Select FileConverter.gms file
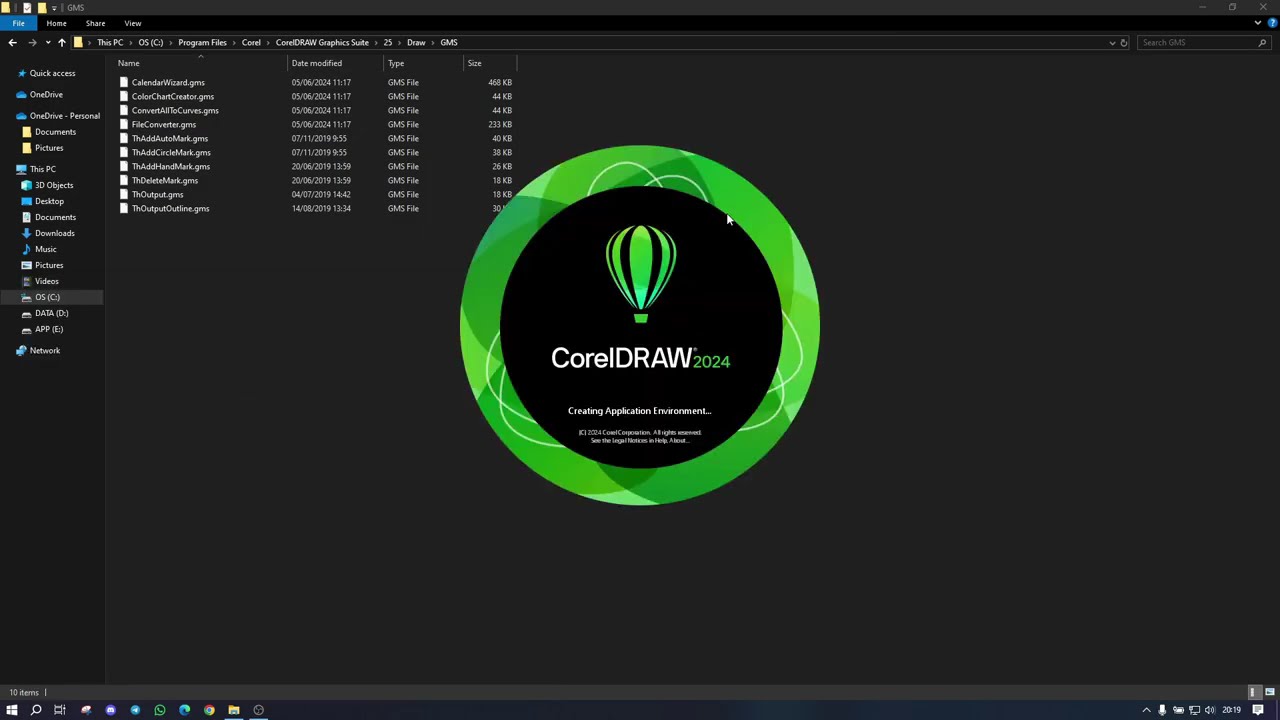The image size is (1280, 720). click(164, 124)
